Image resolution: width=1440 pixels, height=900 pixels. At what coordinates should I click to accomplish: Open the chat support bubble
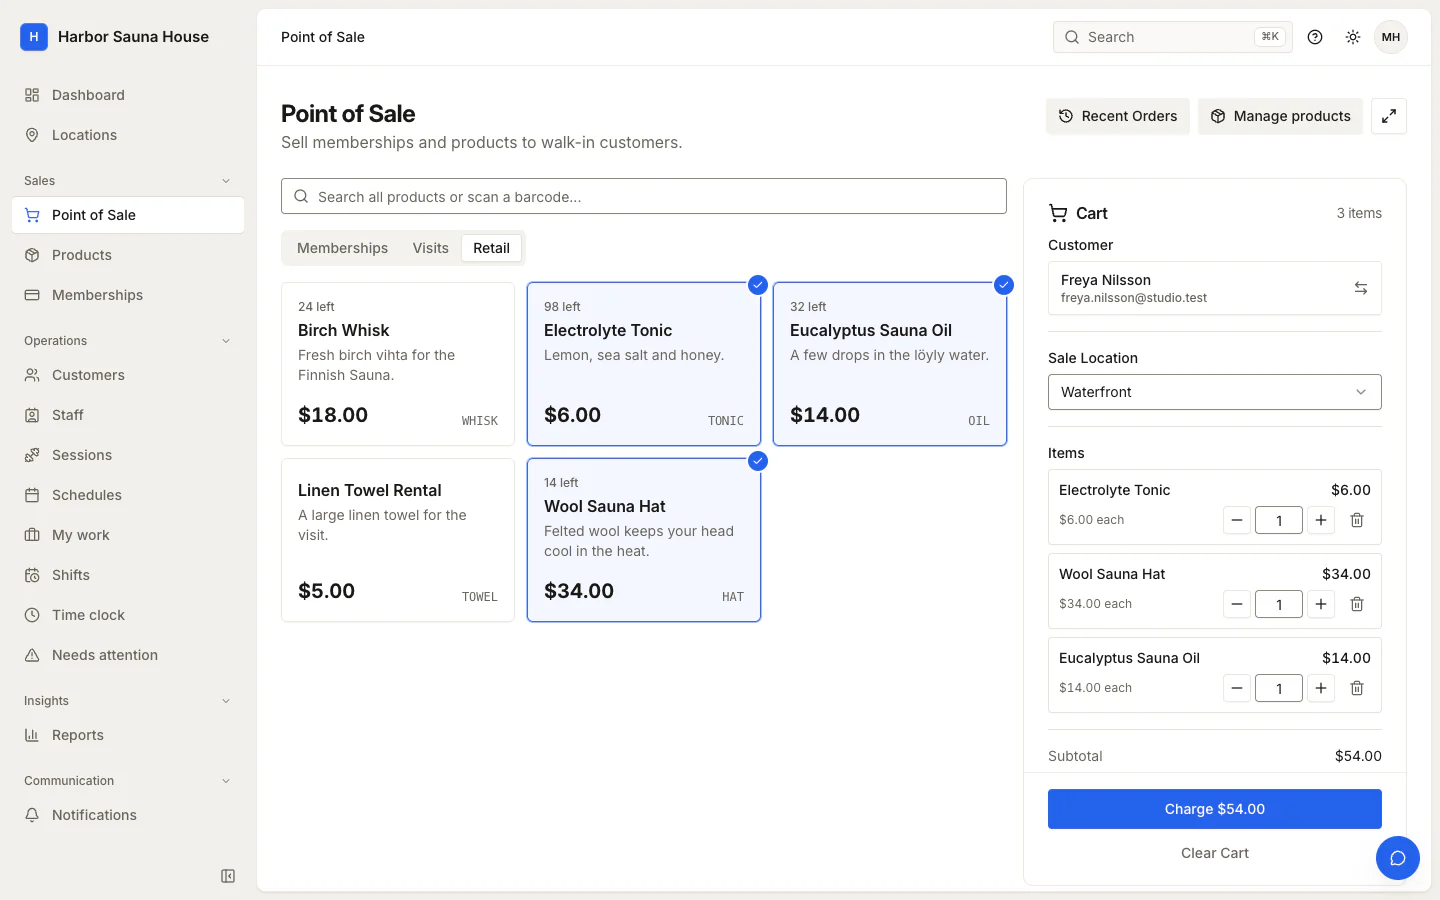point(1398,858)
